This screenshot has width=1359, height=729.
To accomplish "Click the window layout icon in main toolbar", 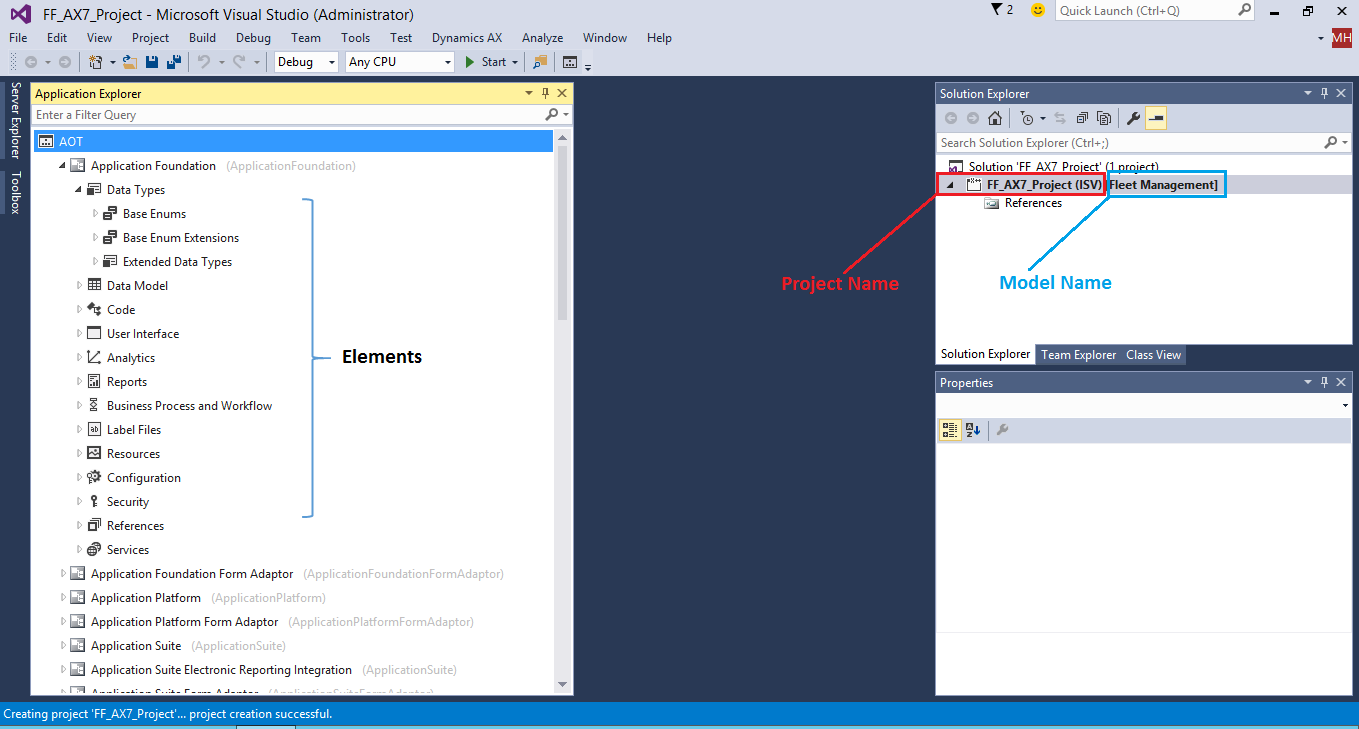I will tap(570, 62).
